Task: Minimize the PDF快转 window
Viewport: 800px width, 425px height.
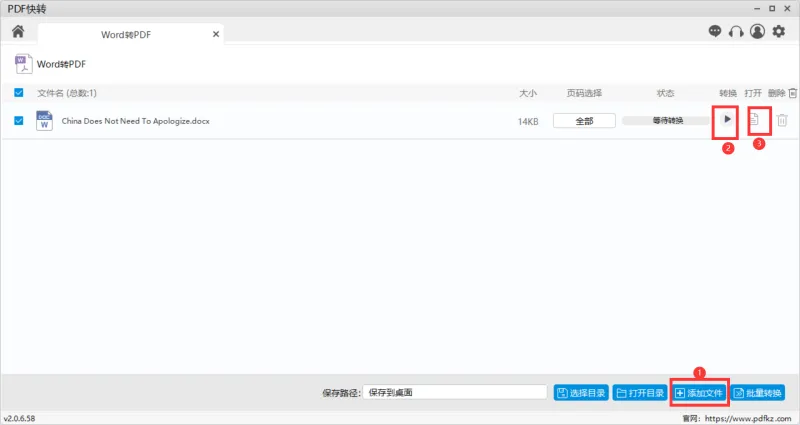Action: tap(757, 9)
